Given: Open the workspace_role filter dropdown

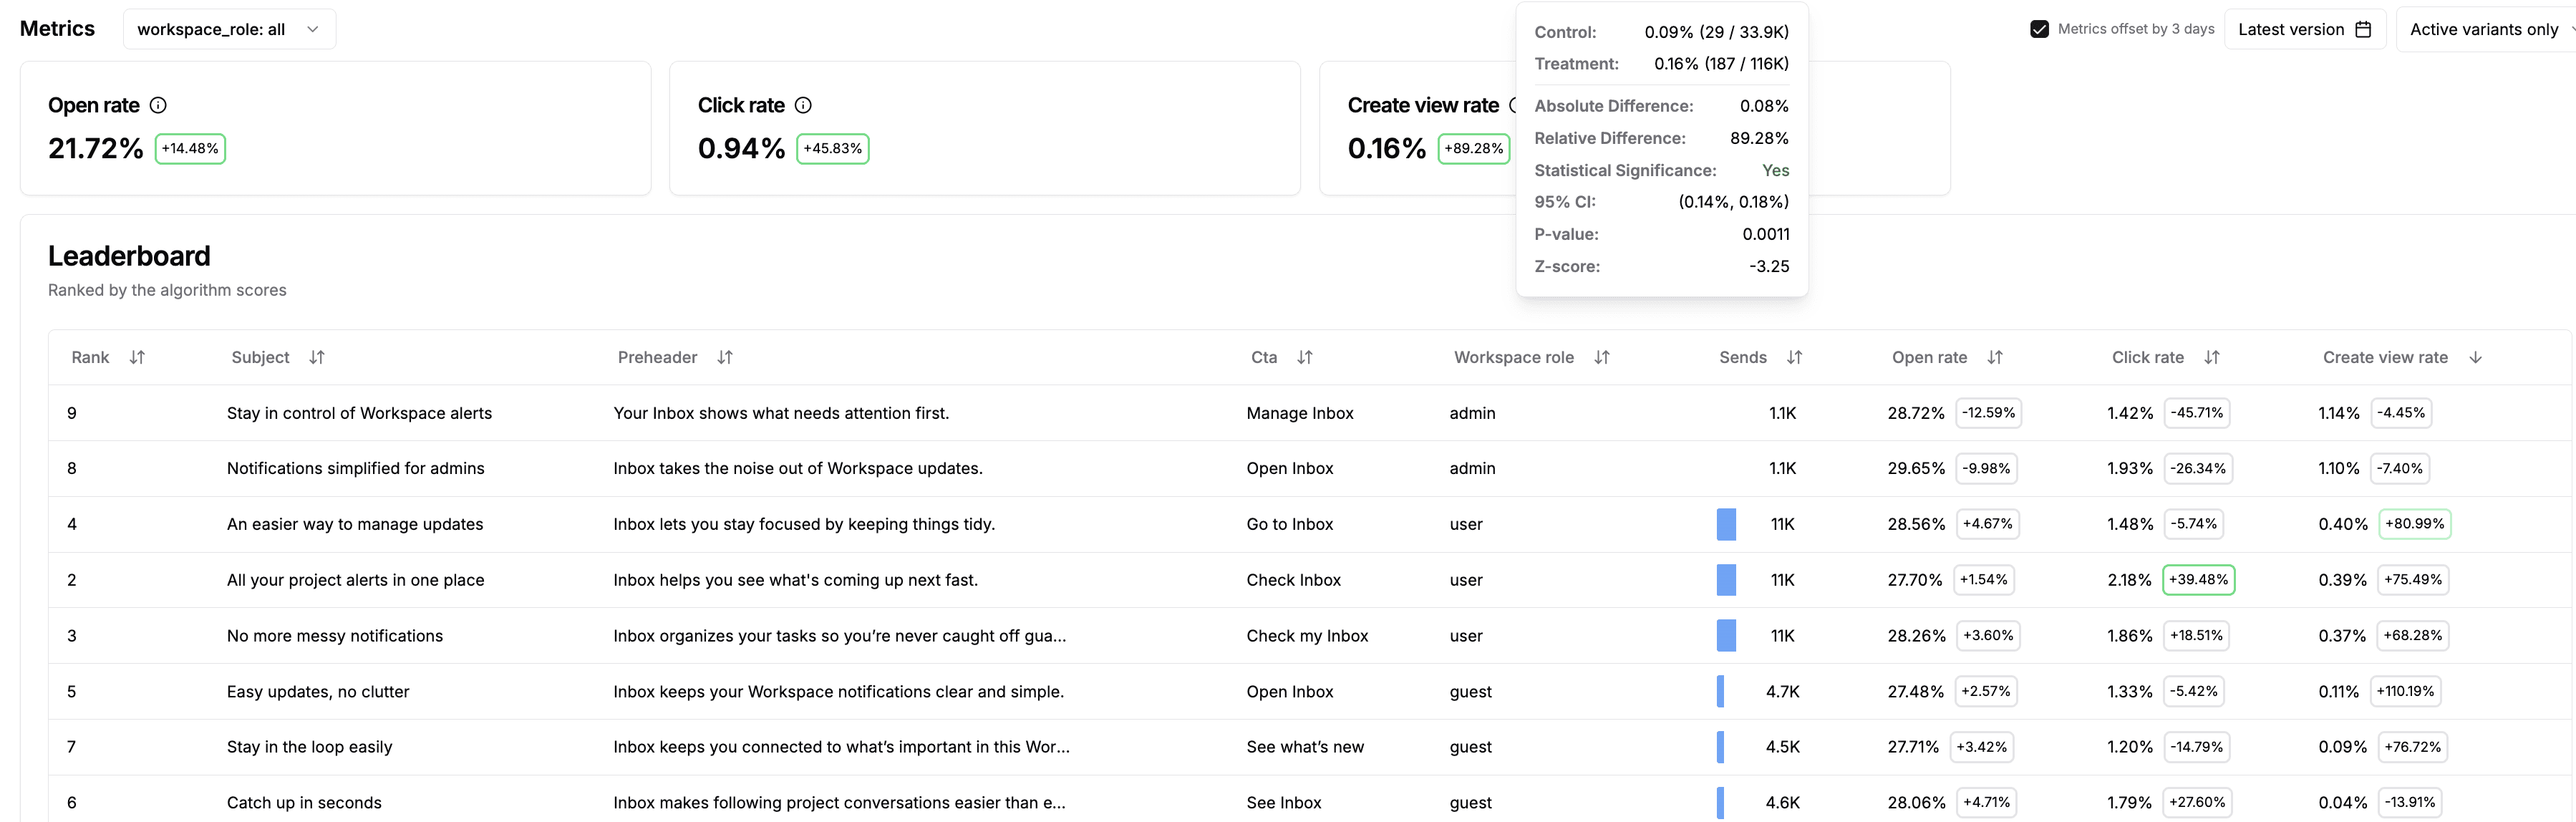Looking at the screenshot, I should click(x=229, y=29).
